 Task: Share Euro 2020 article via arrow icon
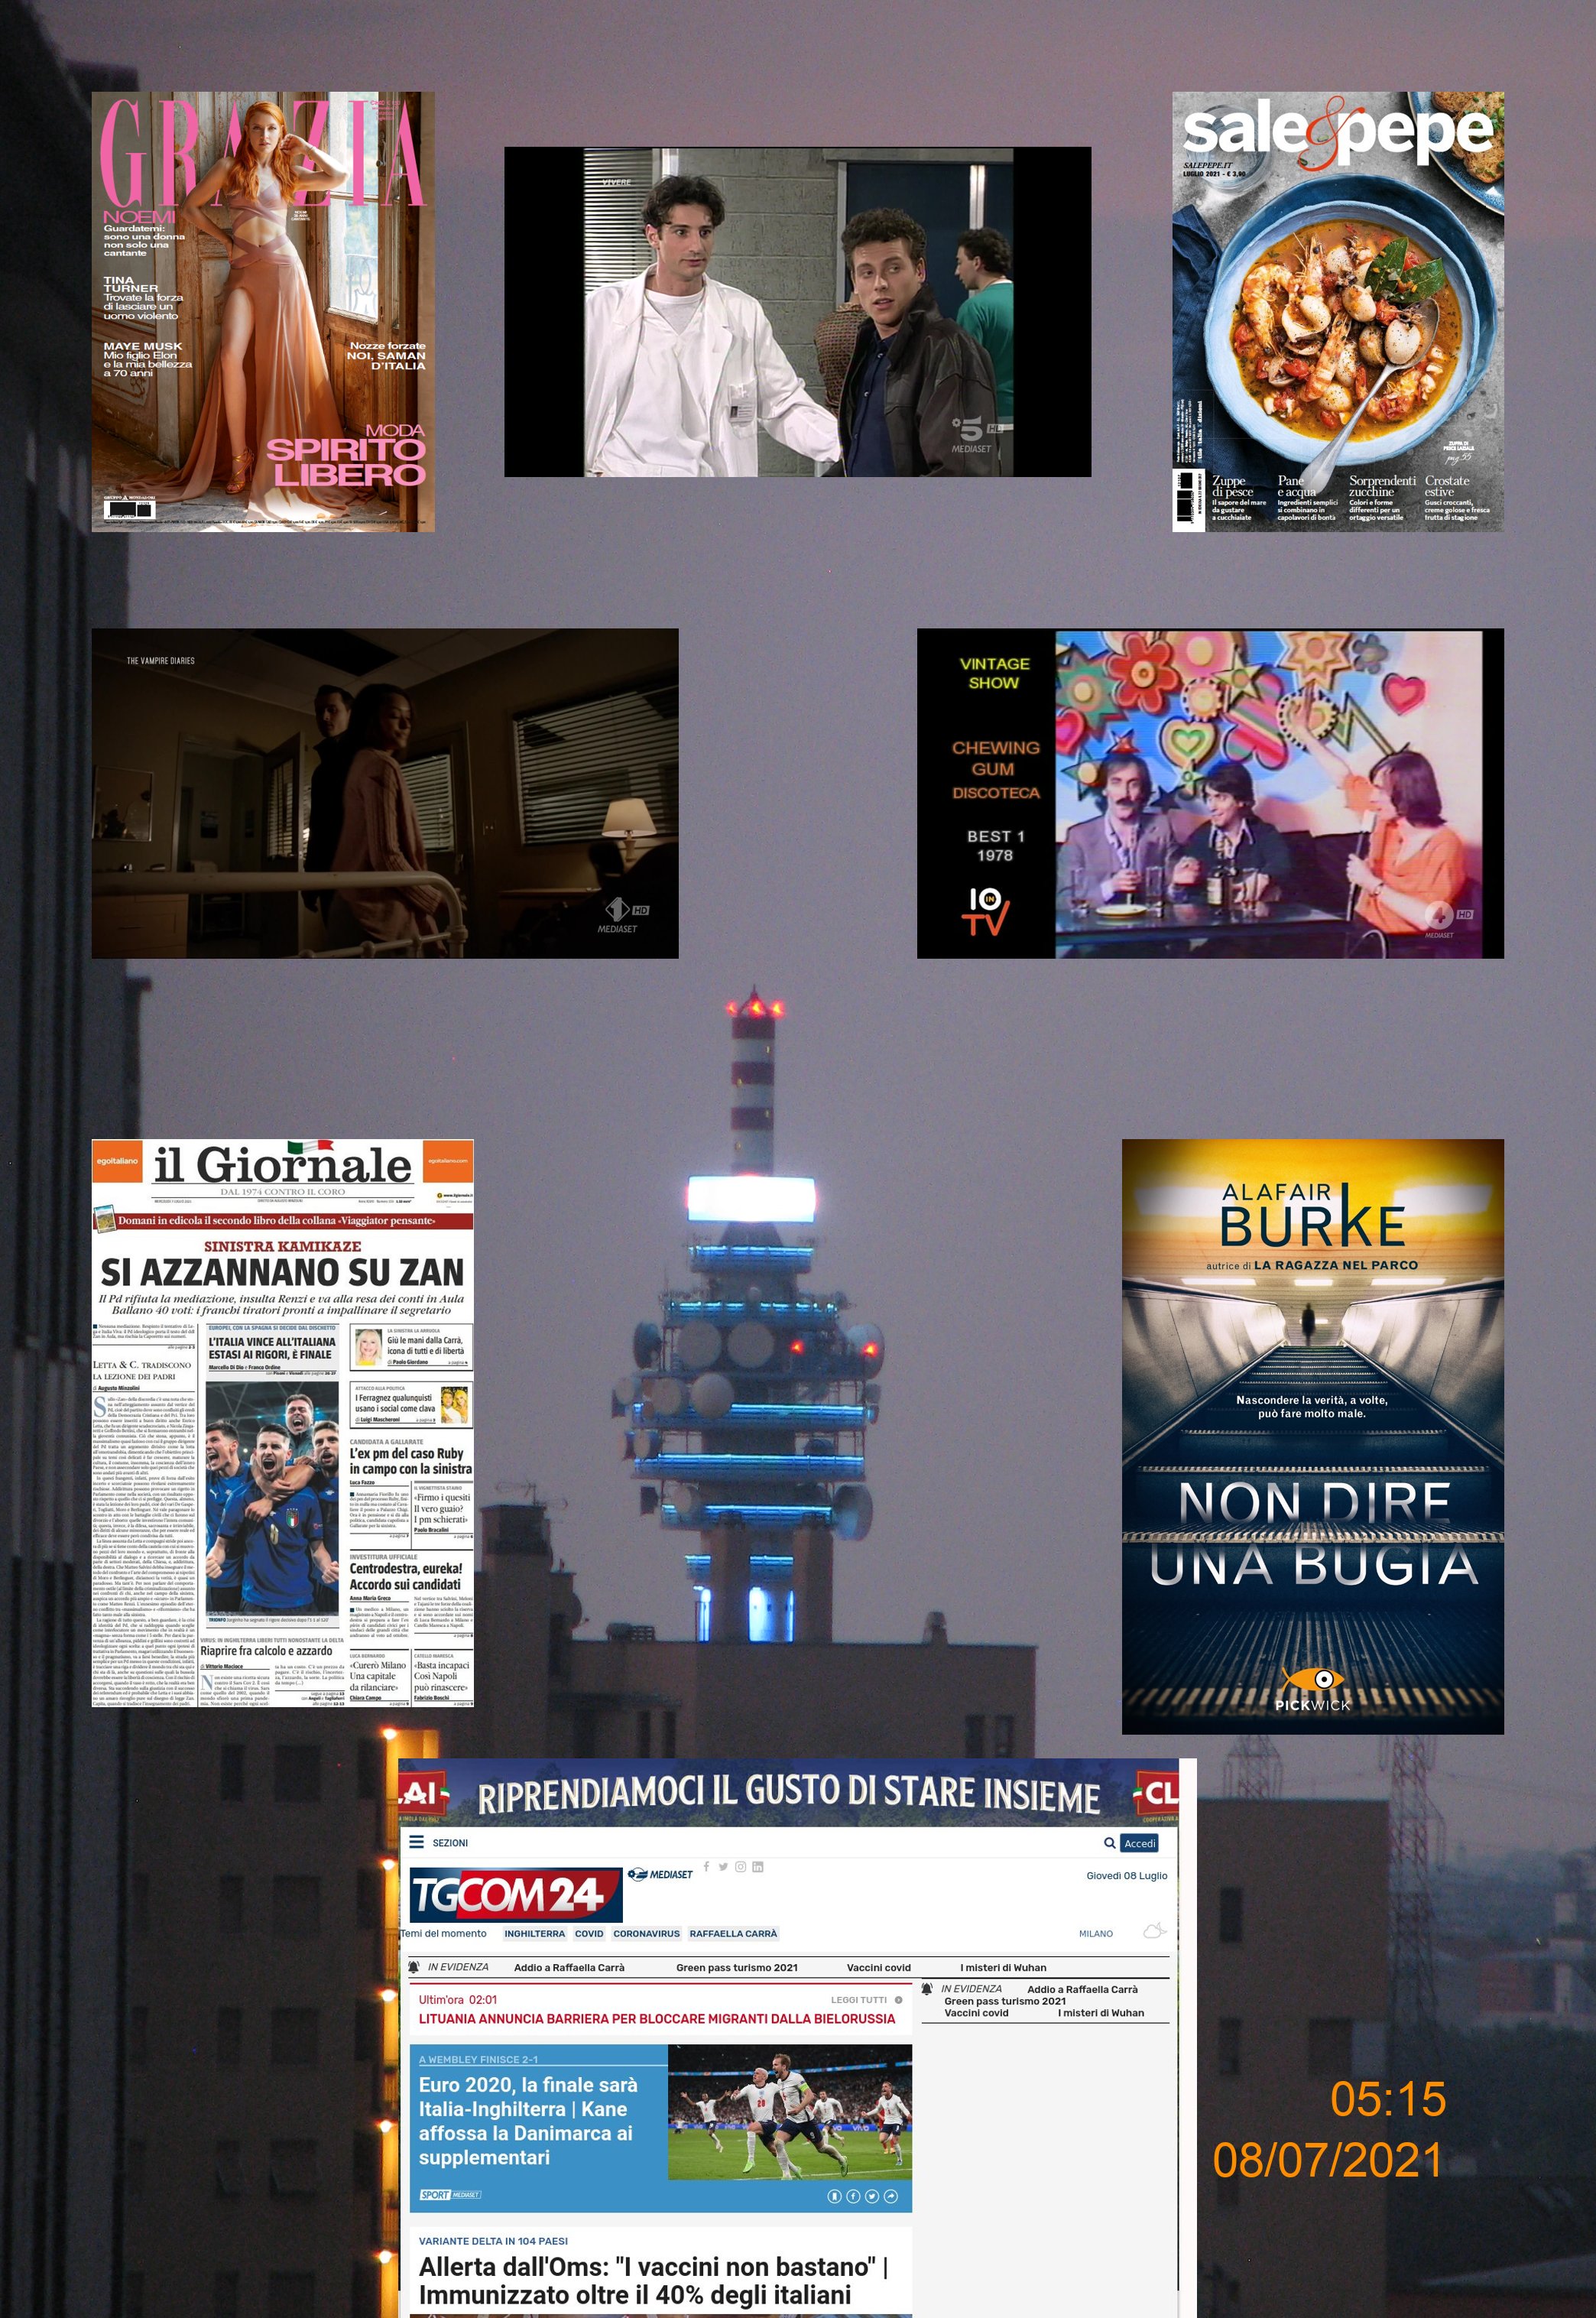coord(891,2197)
